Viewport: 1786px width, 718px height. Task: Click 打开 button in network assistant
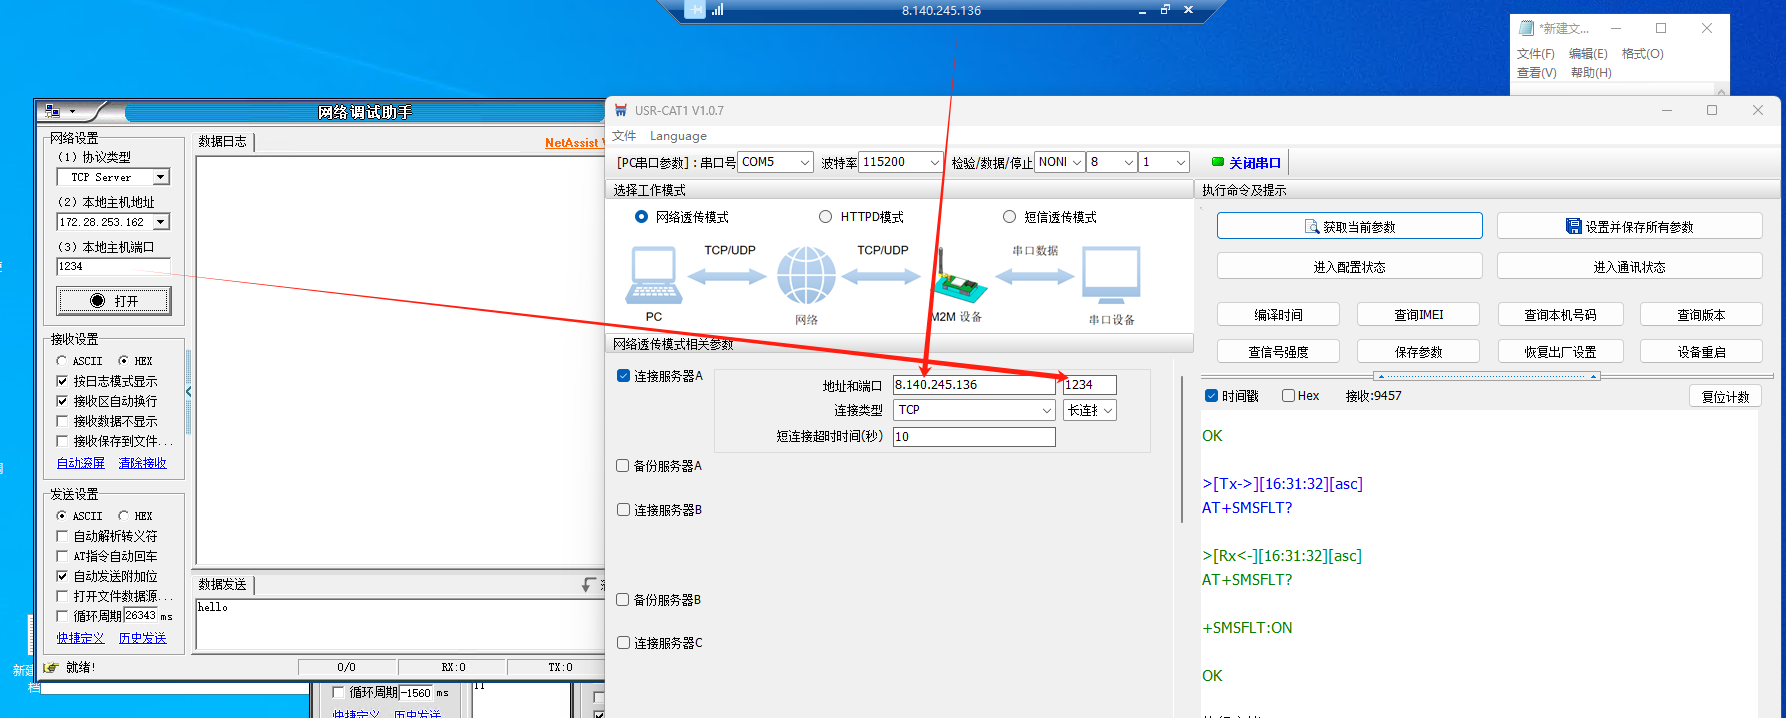pos(114,301)
